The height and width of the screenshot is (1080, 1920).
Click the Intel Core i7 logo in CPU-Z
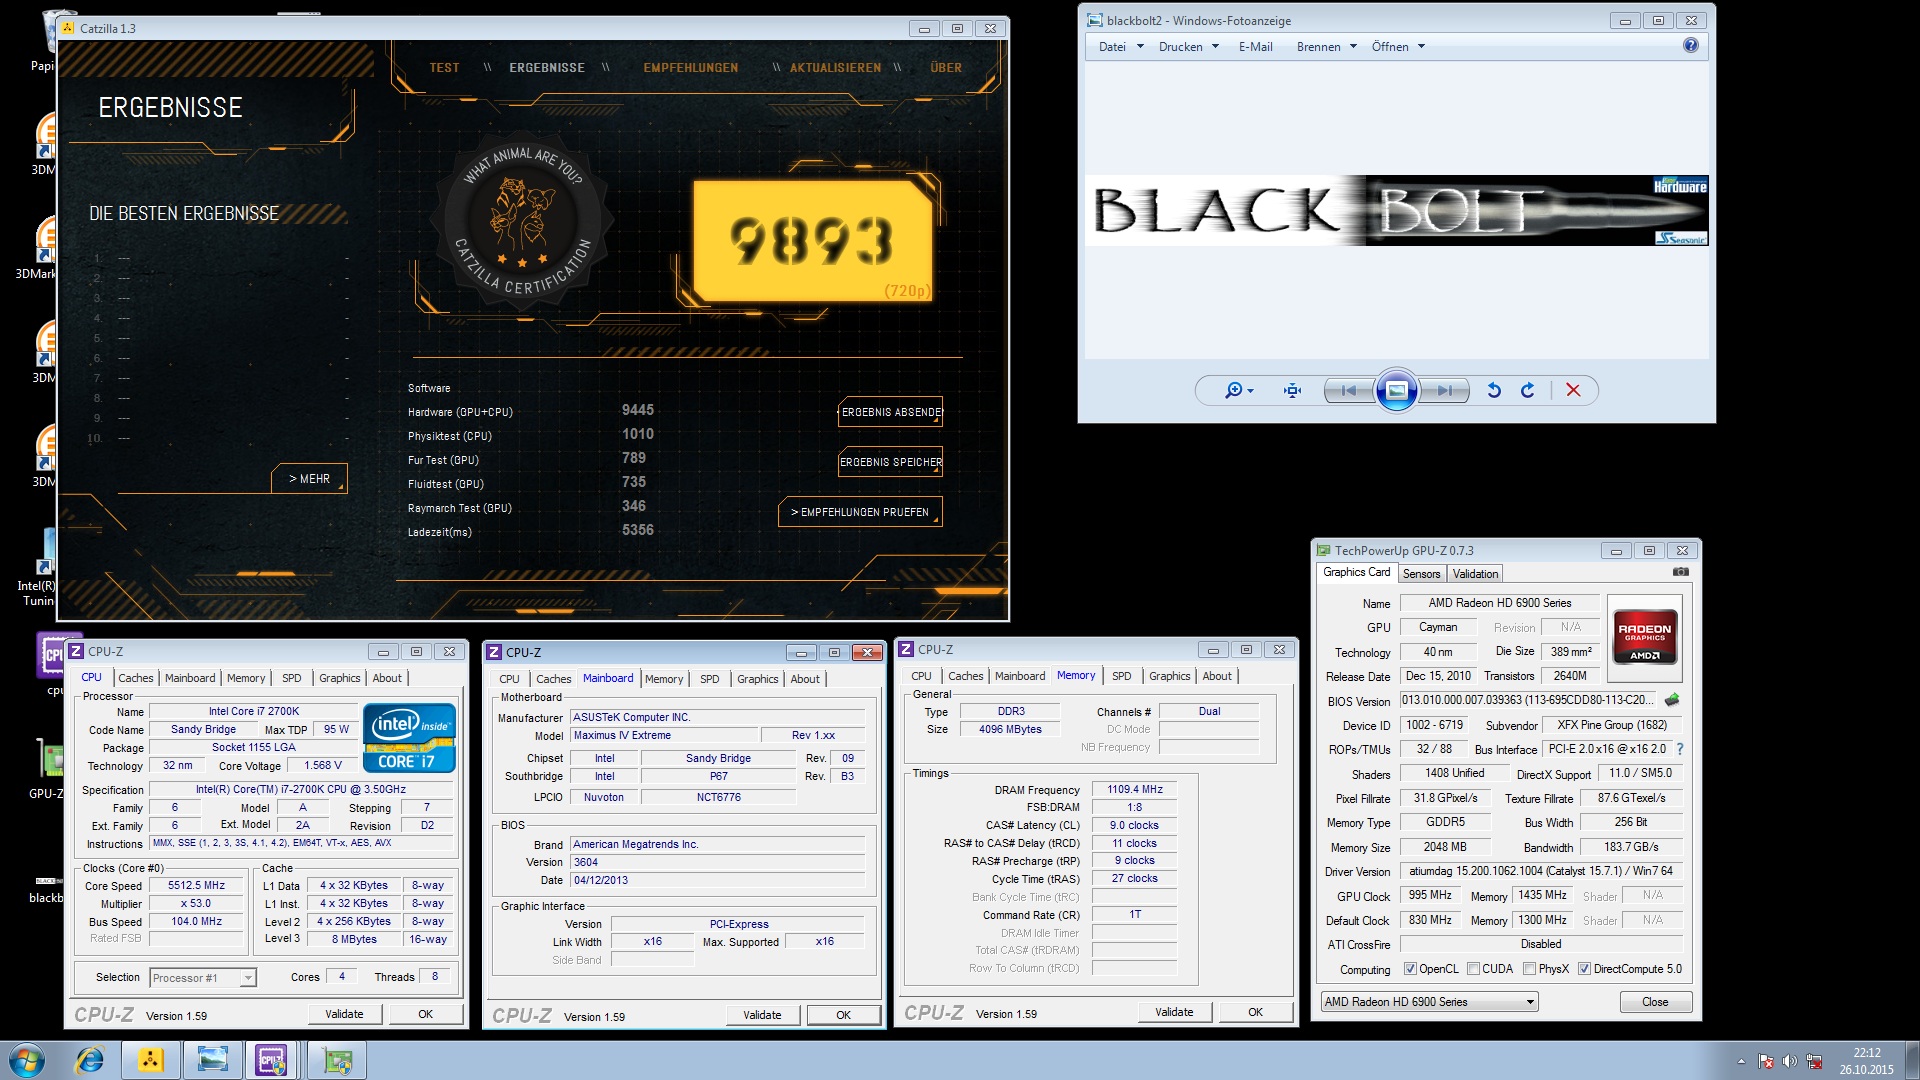point(409,739)
